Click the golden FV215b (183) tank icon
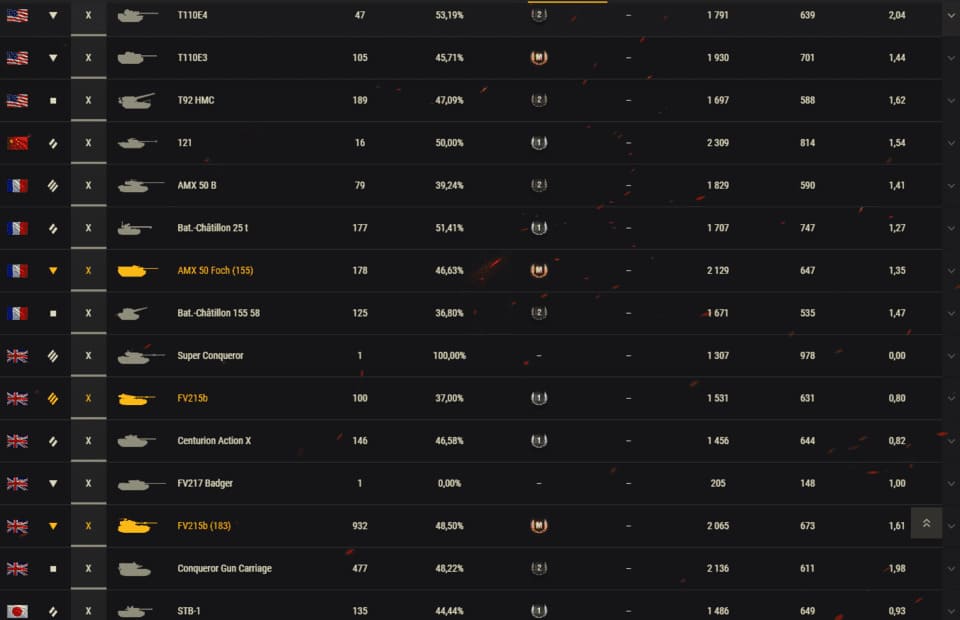This screenshot has width=960, height=620. click(135, 526)
